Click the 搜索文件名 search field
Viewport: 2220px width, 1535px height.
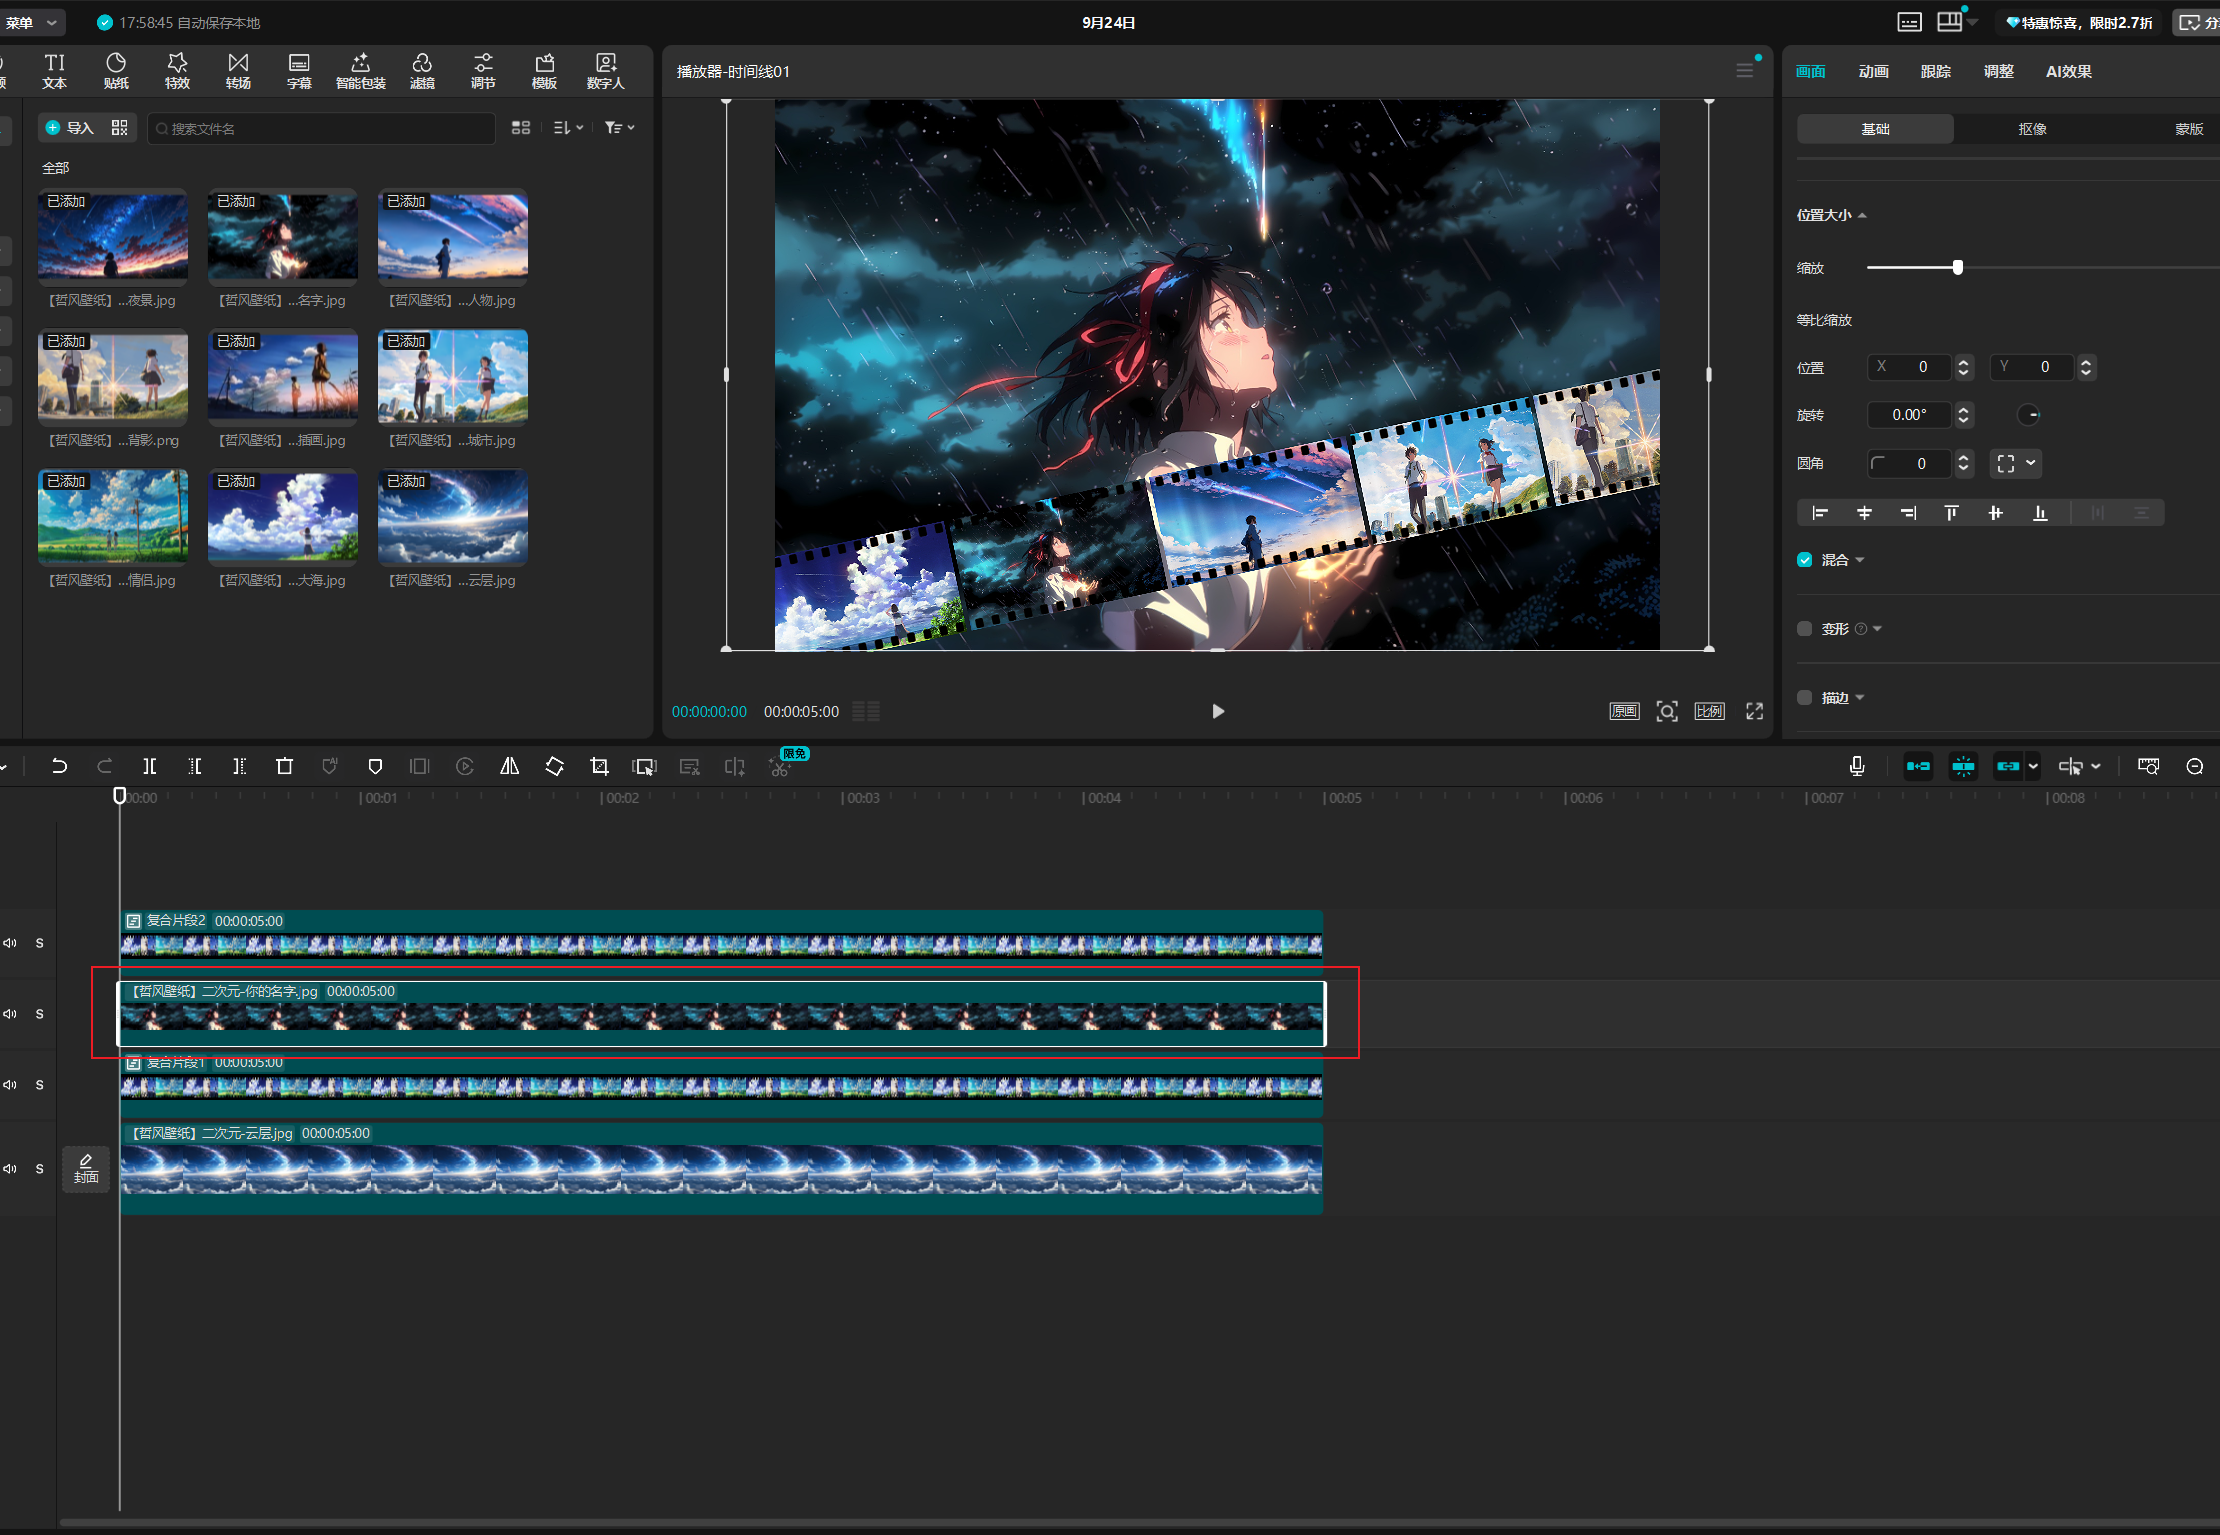tap(321, 128)
